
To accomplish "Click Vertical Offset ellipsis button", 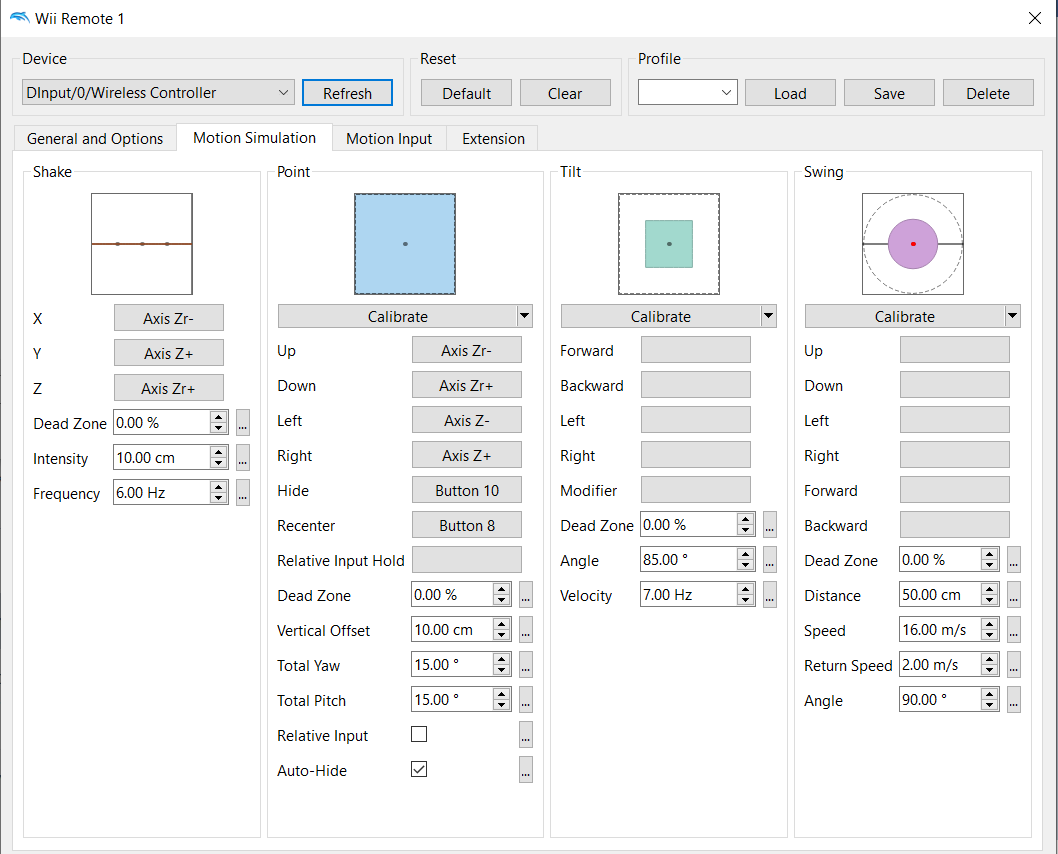I will [526, 630].
